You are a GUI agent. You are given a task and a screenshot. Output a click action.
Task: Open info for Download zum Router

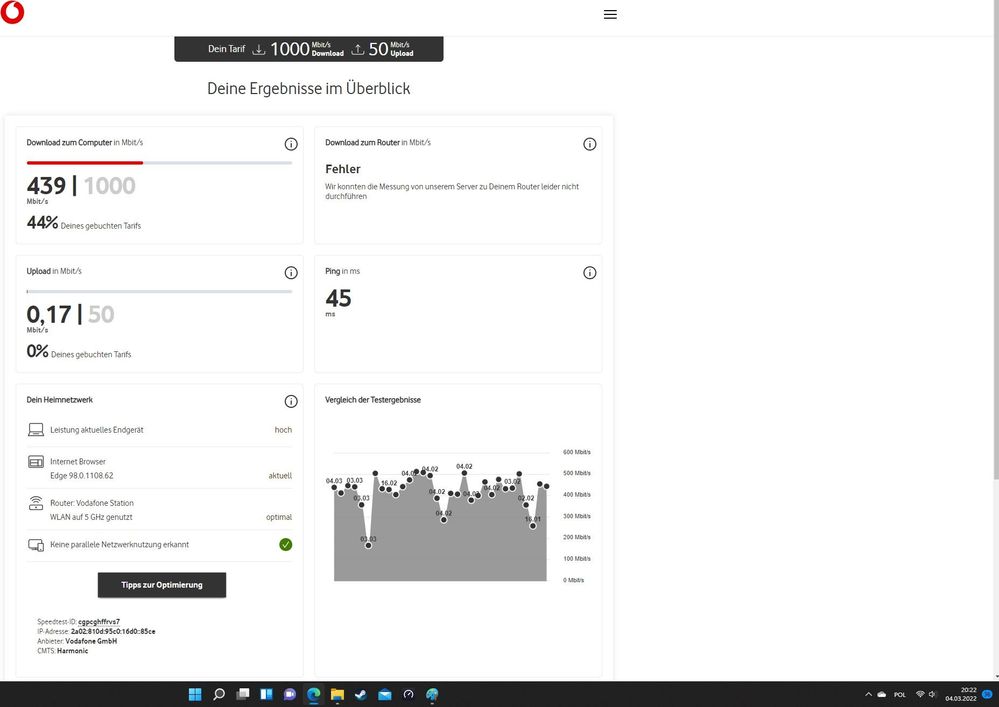click(x=589, y=144)
